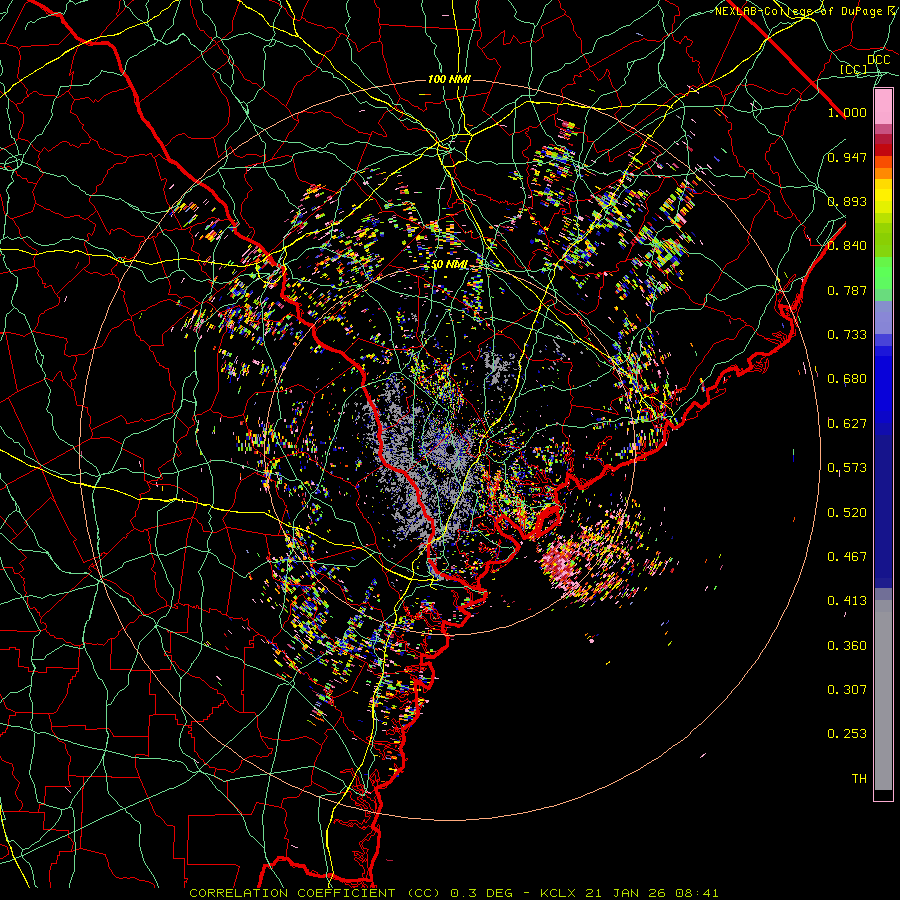Image resolution: width=900 pixels, height=900 pixels.
Task: Pick the pink swatch atop the colorbar
Action: [x=883, y=107]
